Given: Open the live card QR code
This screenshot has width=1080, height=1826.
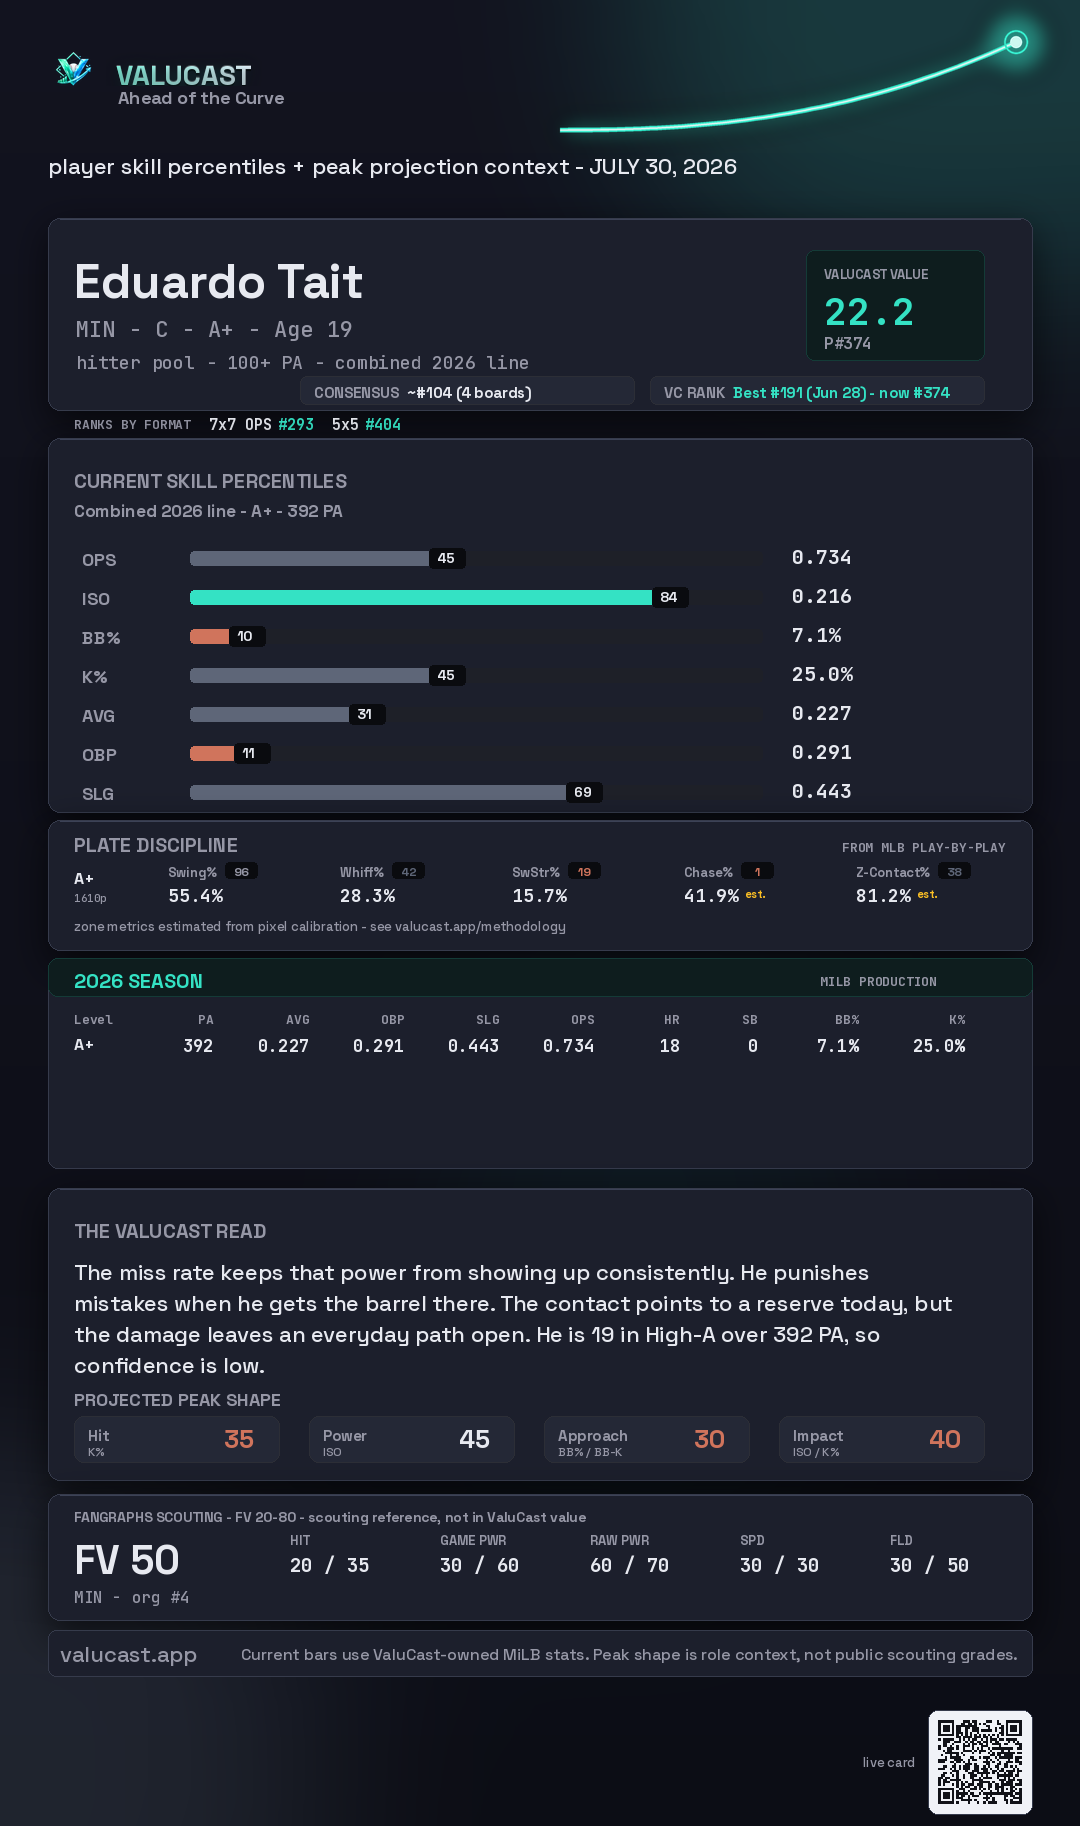Looking at the screenshot, I should (980, 1762).
